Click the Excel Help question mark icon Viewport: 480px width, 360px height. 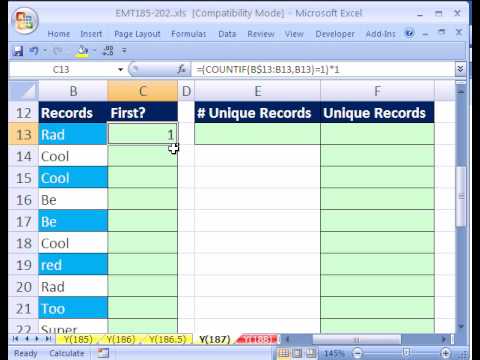point(409,33)
